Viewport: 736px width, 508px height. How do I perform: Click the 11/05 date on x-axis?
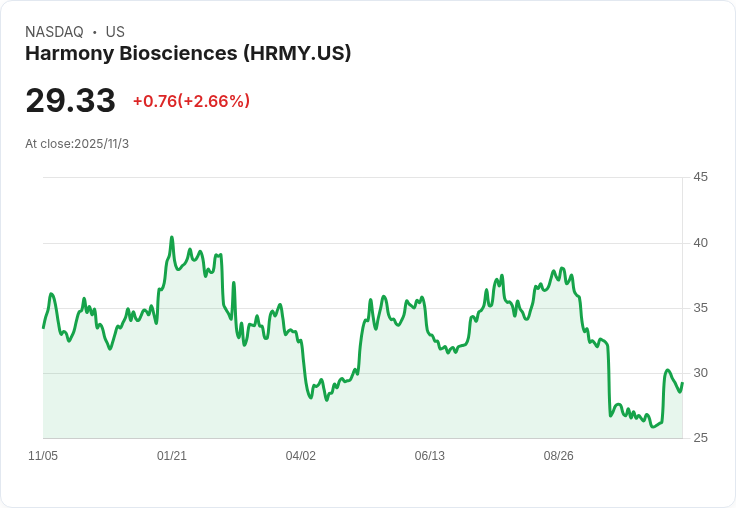click(43, 456)
